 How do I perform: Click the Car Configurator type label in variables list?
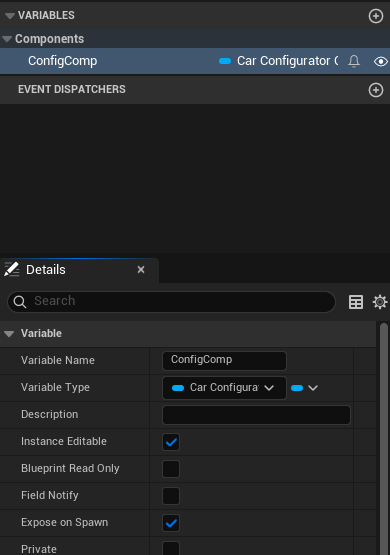point(287,61)
